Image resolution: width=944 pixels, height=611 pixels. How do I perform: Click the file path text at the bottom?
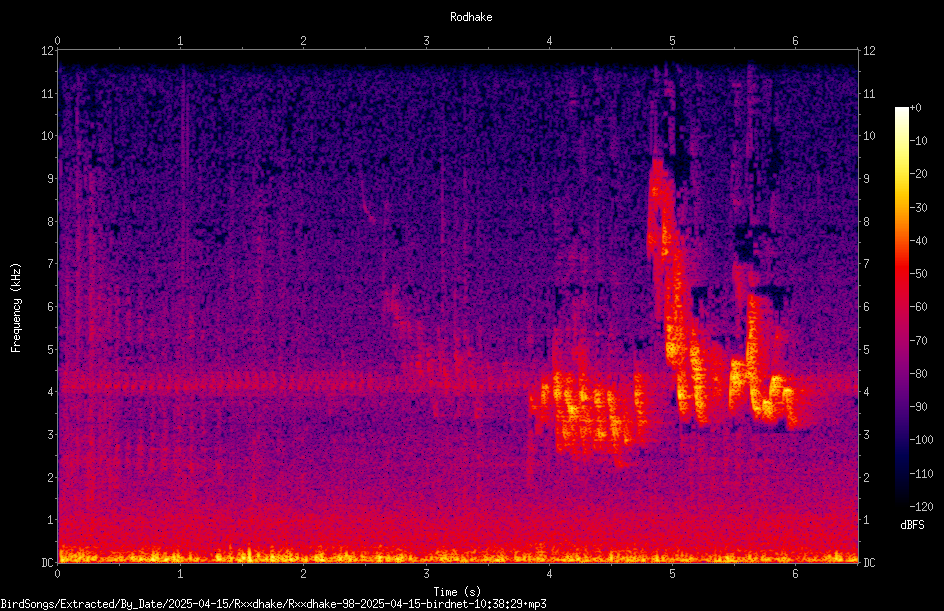[x=273, y=604]
